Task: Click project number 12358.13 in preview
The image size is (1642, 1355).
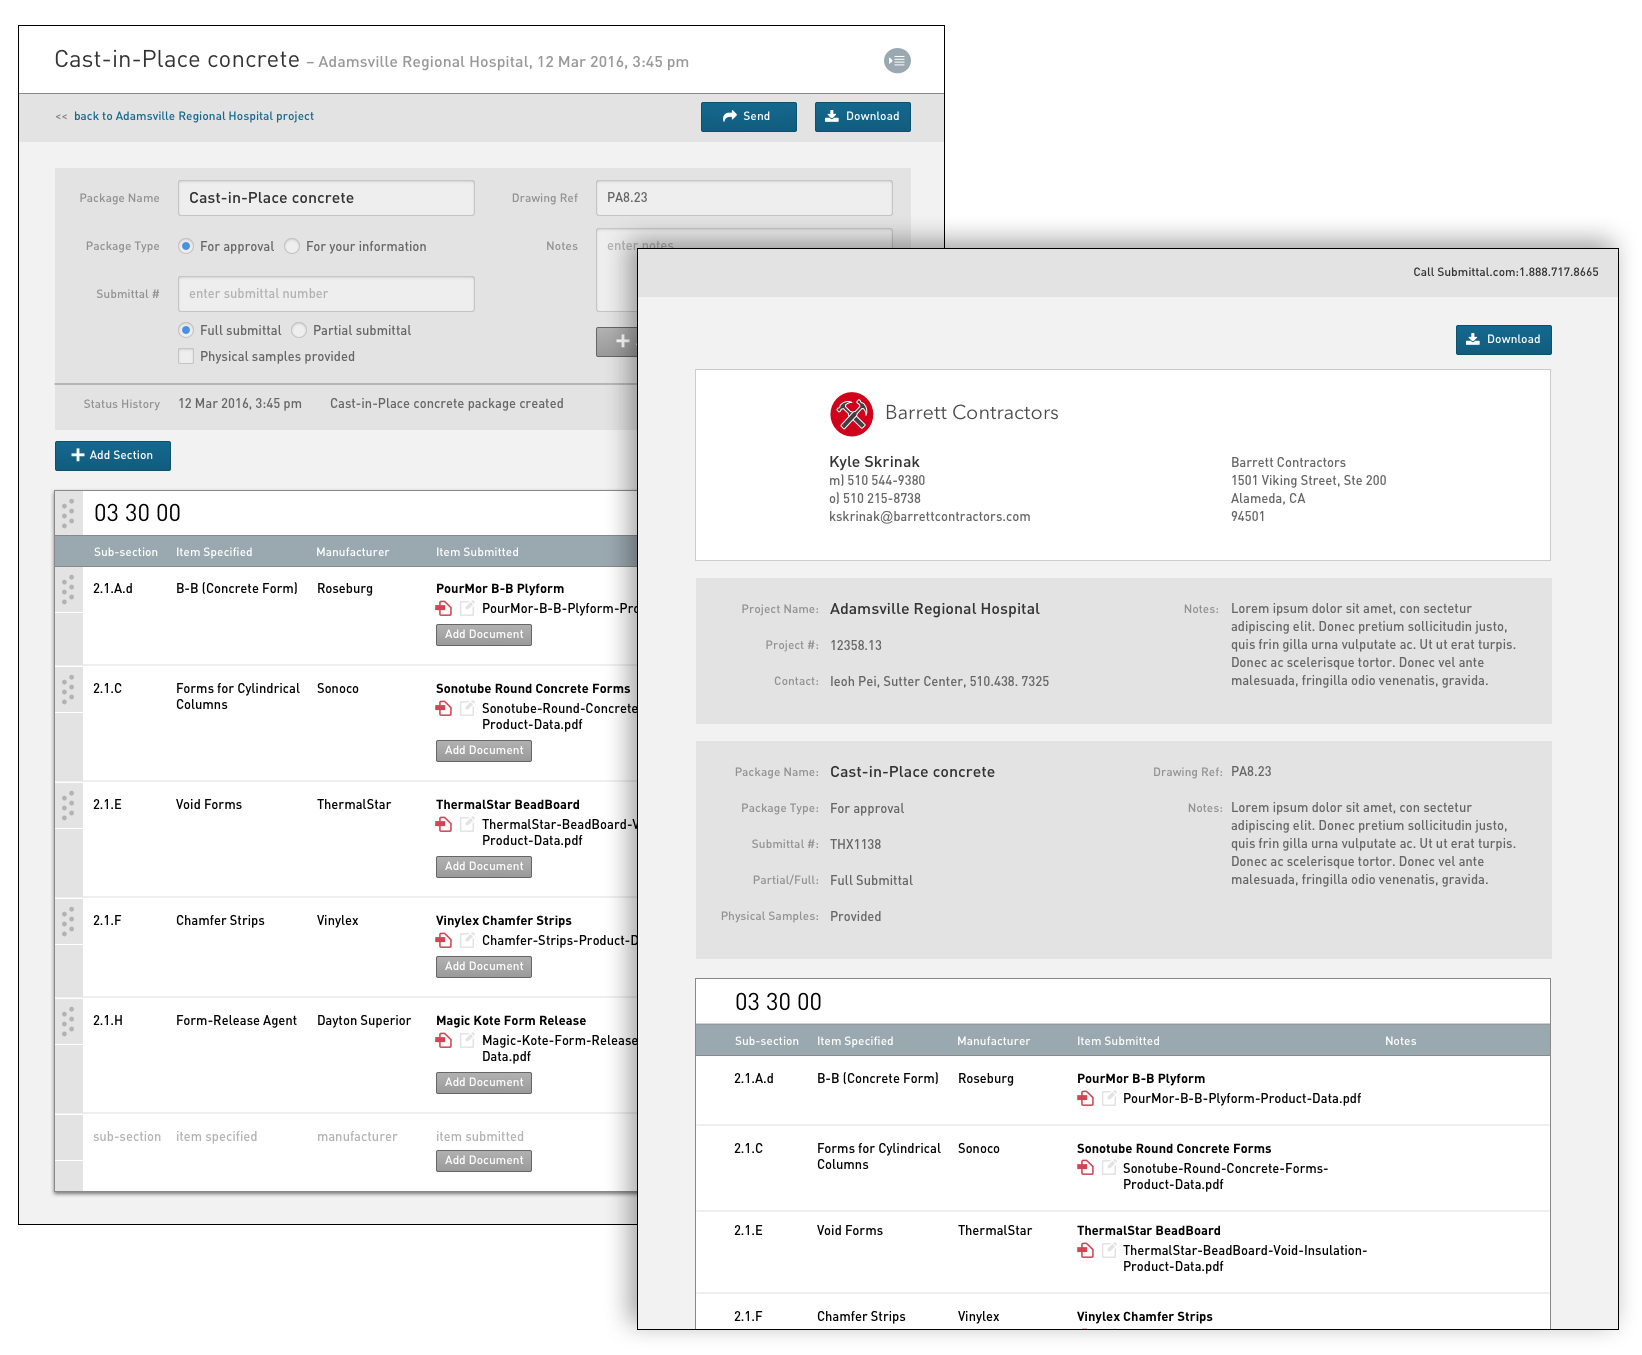Action: coord(856,646)
